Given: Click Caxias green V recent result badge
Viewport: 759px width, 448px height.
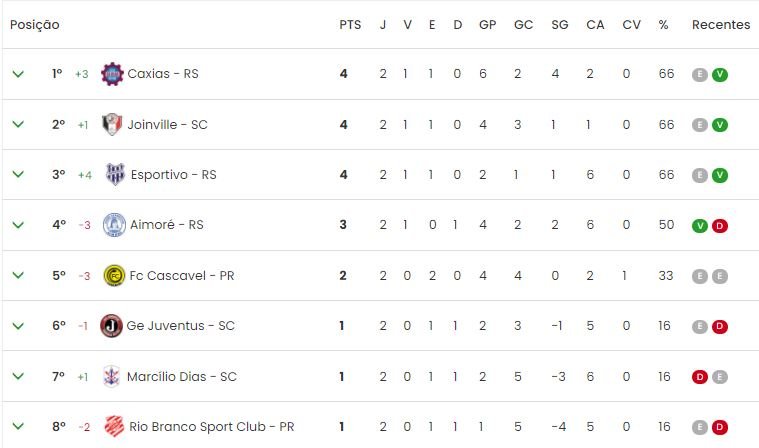Looking at the screenshot, I should (720, 75).
